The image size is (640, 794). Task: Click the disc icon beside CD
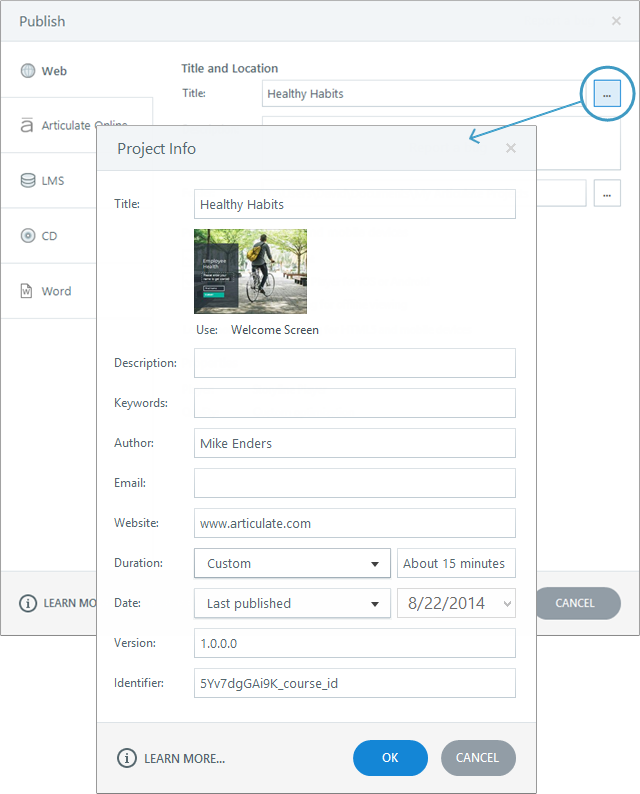(28, 235)
